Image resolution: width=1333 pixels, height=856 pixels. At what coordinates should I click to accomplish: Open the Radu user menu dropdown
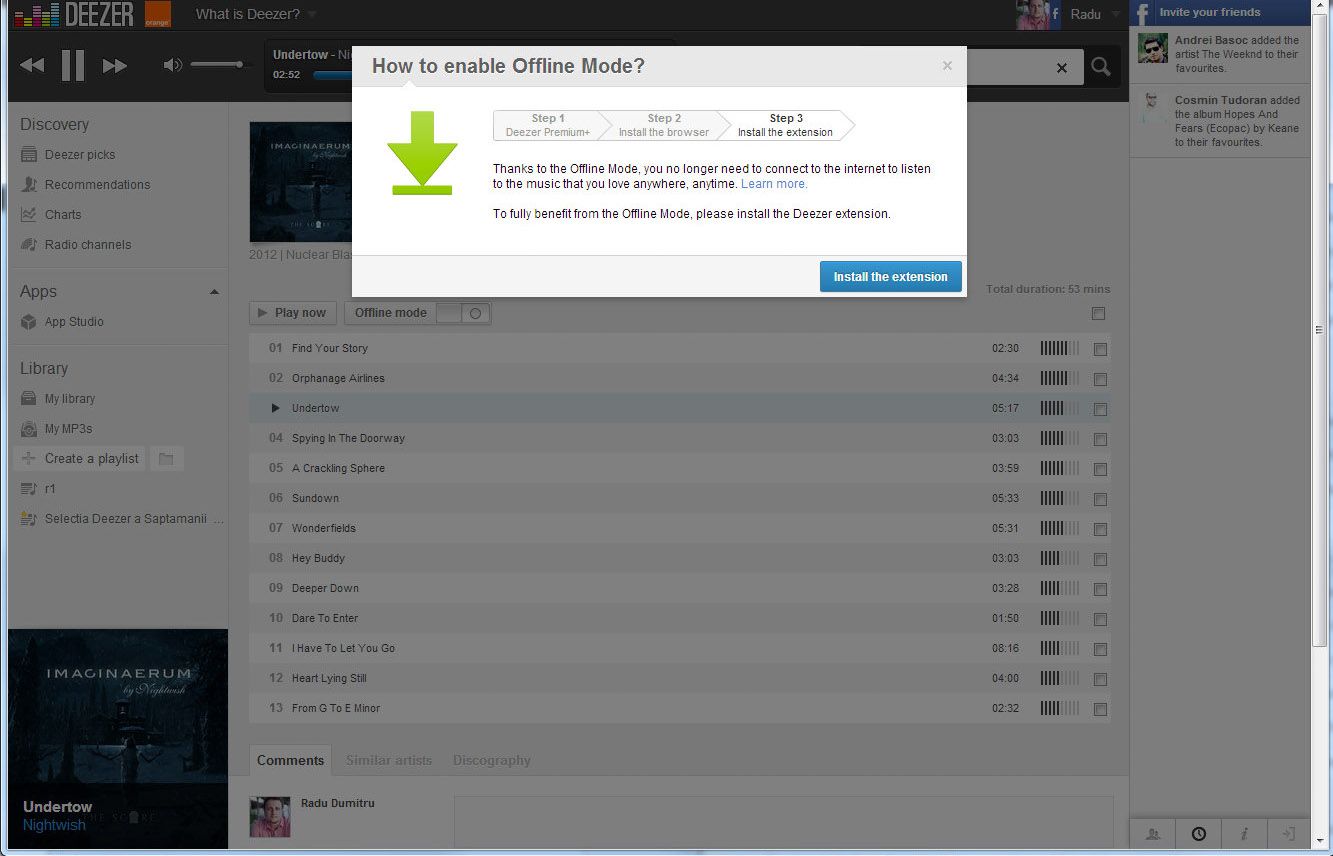1096,14
